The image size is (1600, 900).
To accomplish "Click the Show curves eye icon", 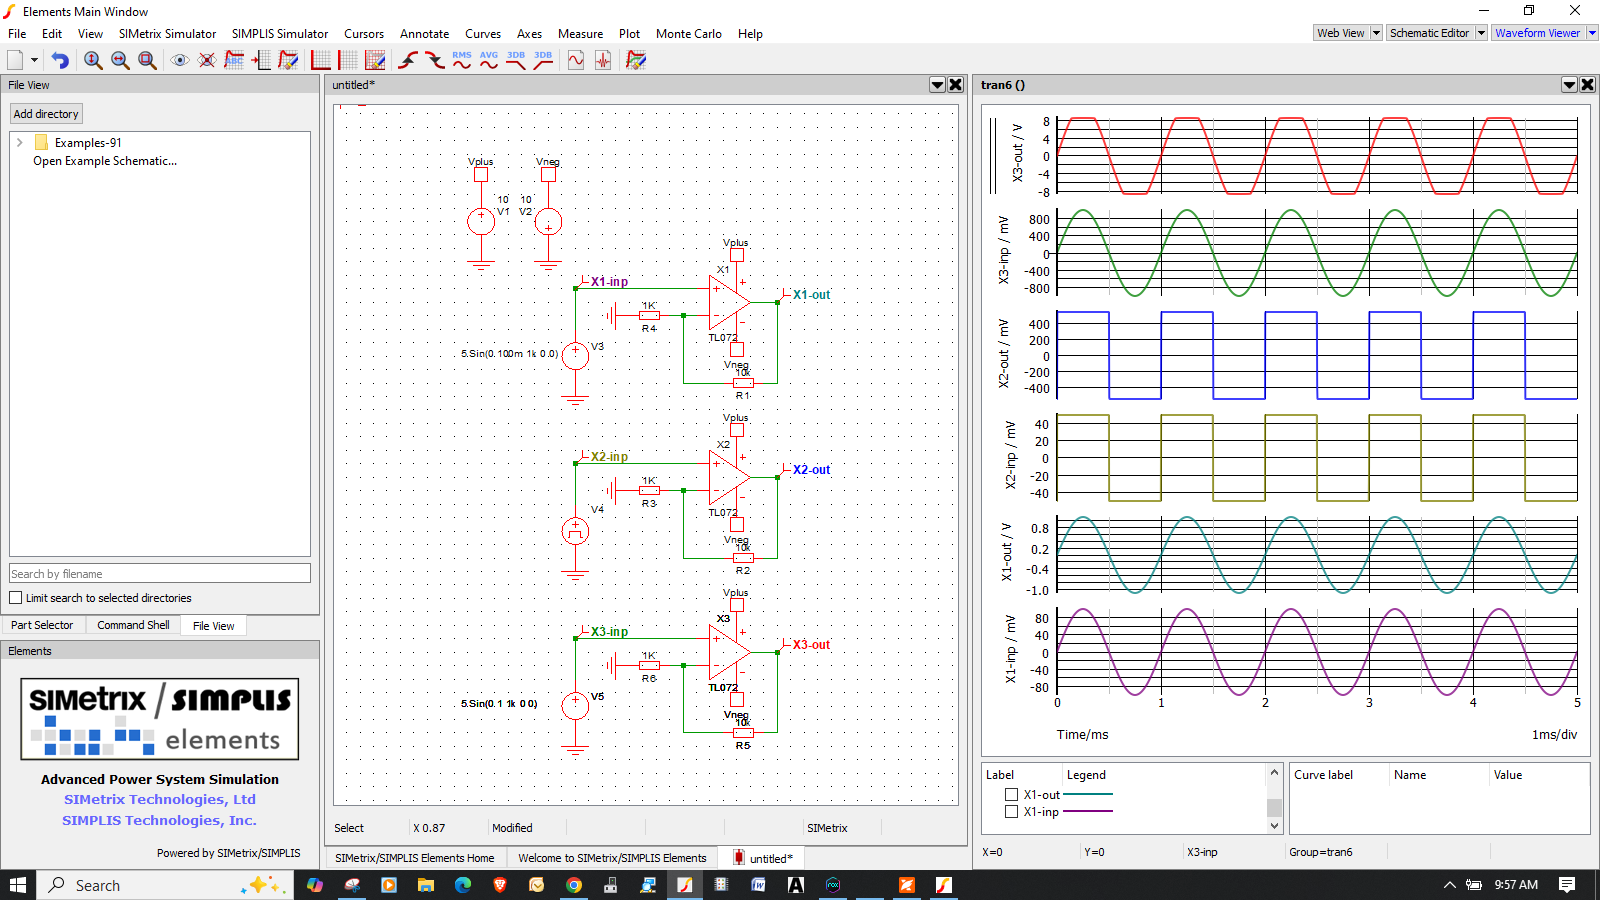I will [x=180, y=60].
